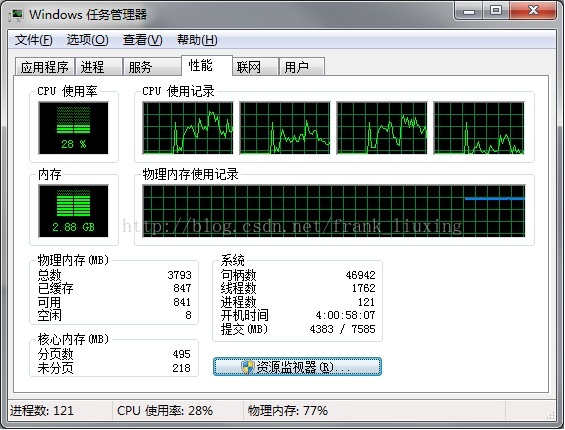The width and height of the screenshot is (565, 430).
Task: Click the 系统 group label
Action: coord(233,260)
